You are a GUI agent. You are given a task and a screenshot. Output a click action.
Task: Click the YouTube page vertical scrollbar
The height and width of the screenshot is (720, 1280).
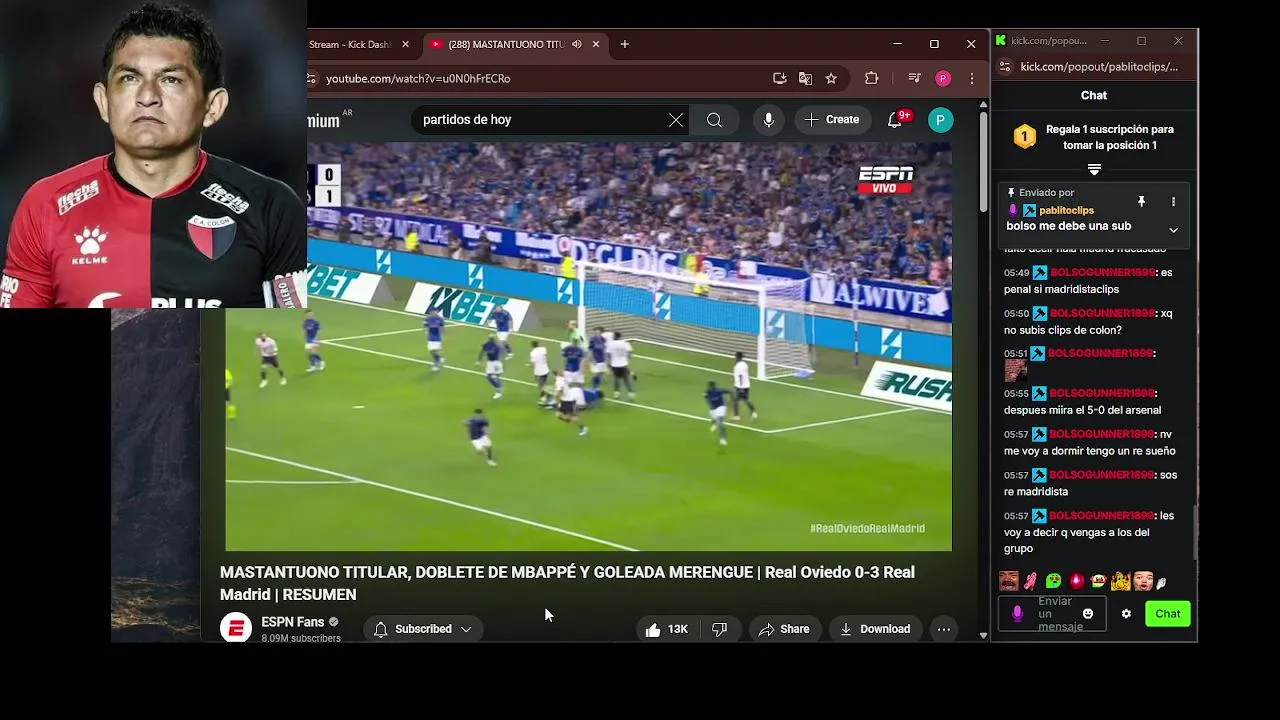point(983,160)
